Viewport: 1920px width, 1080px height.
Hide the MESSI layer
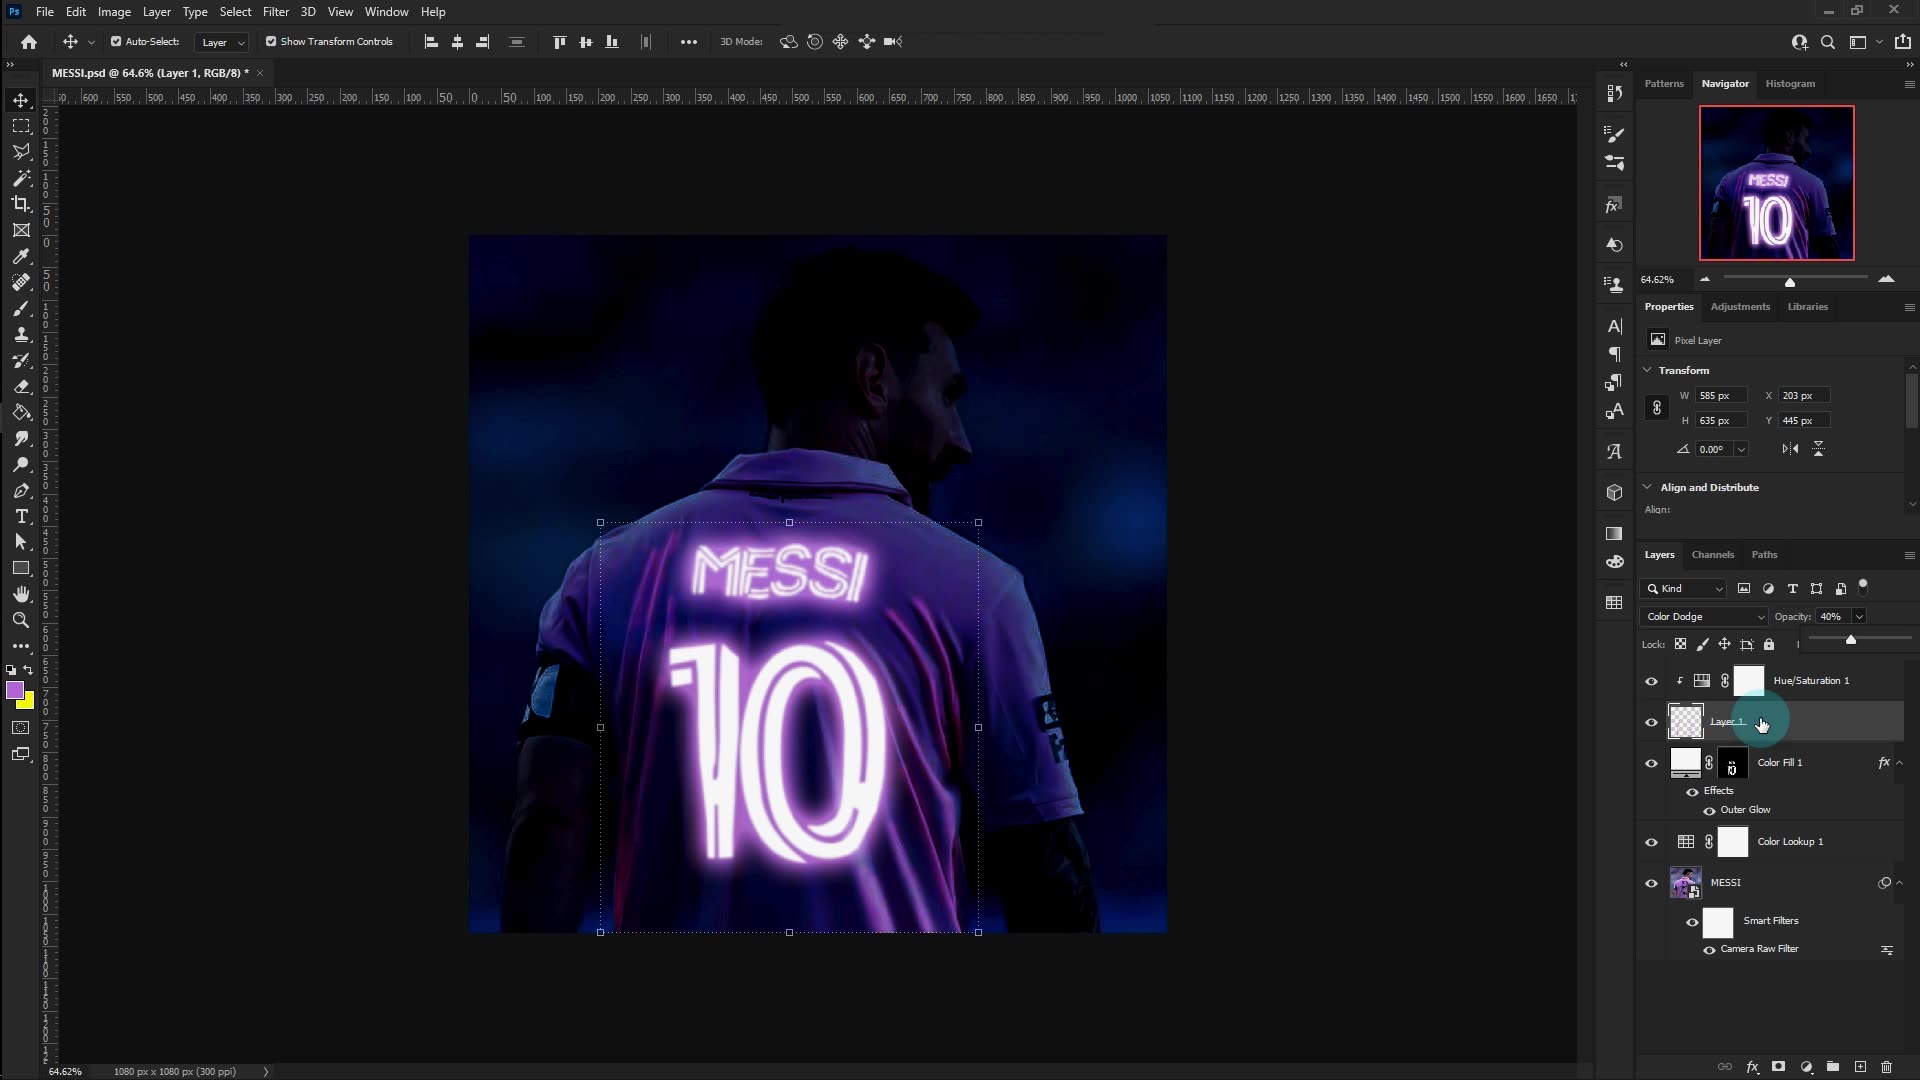click(1652, 883)
